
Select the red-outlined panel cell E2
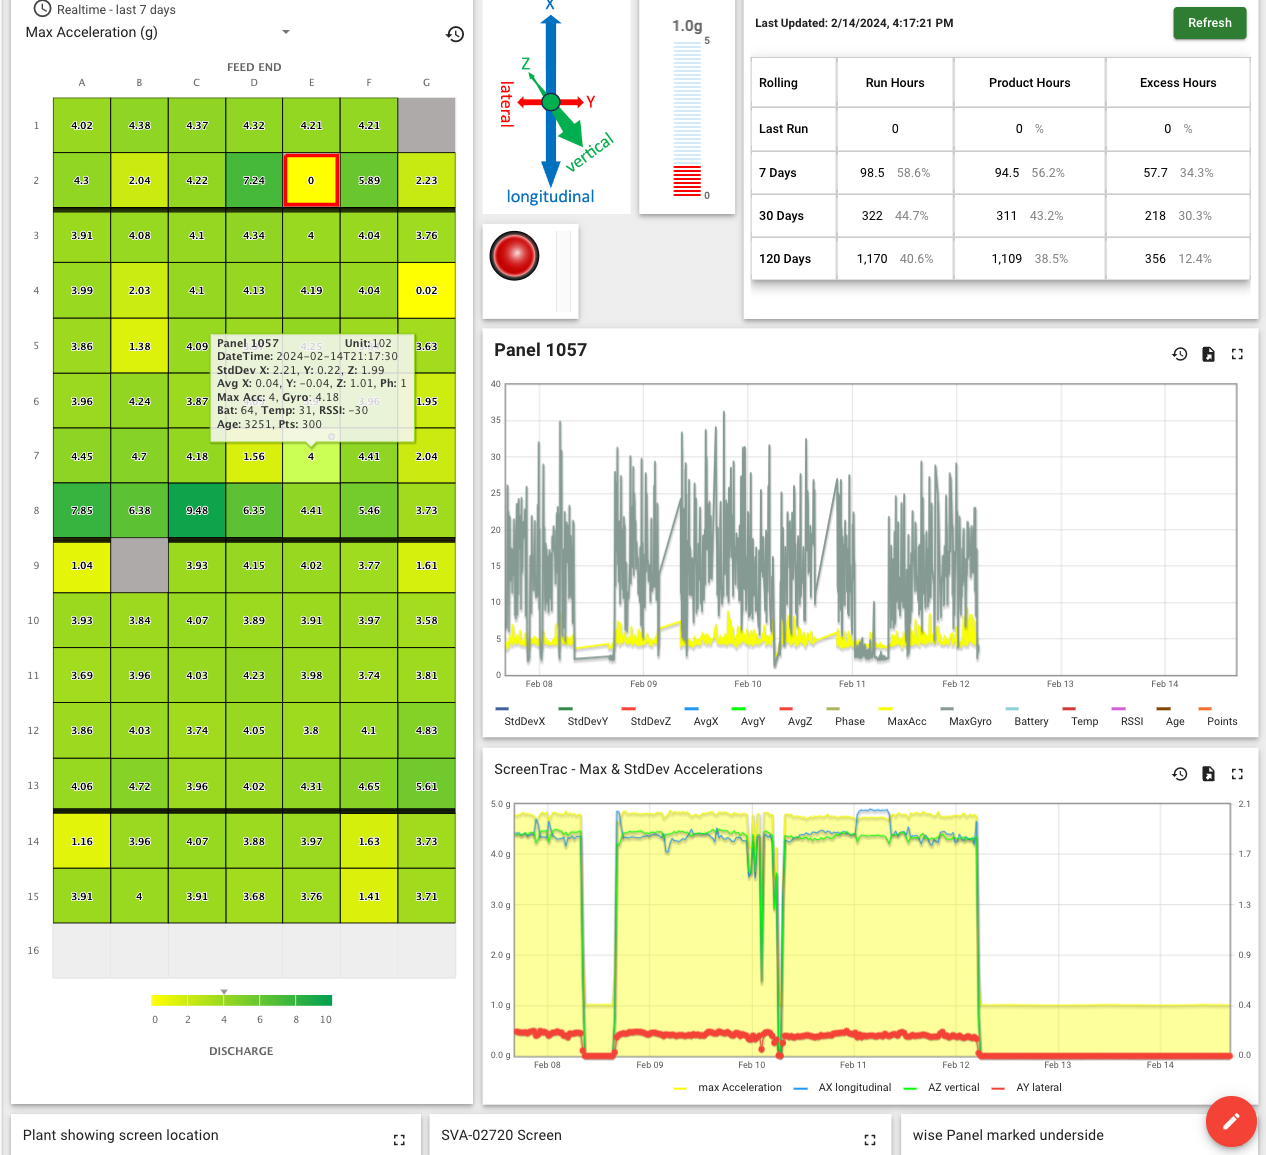[311, 181]
